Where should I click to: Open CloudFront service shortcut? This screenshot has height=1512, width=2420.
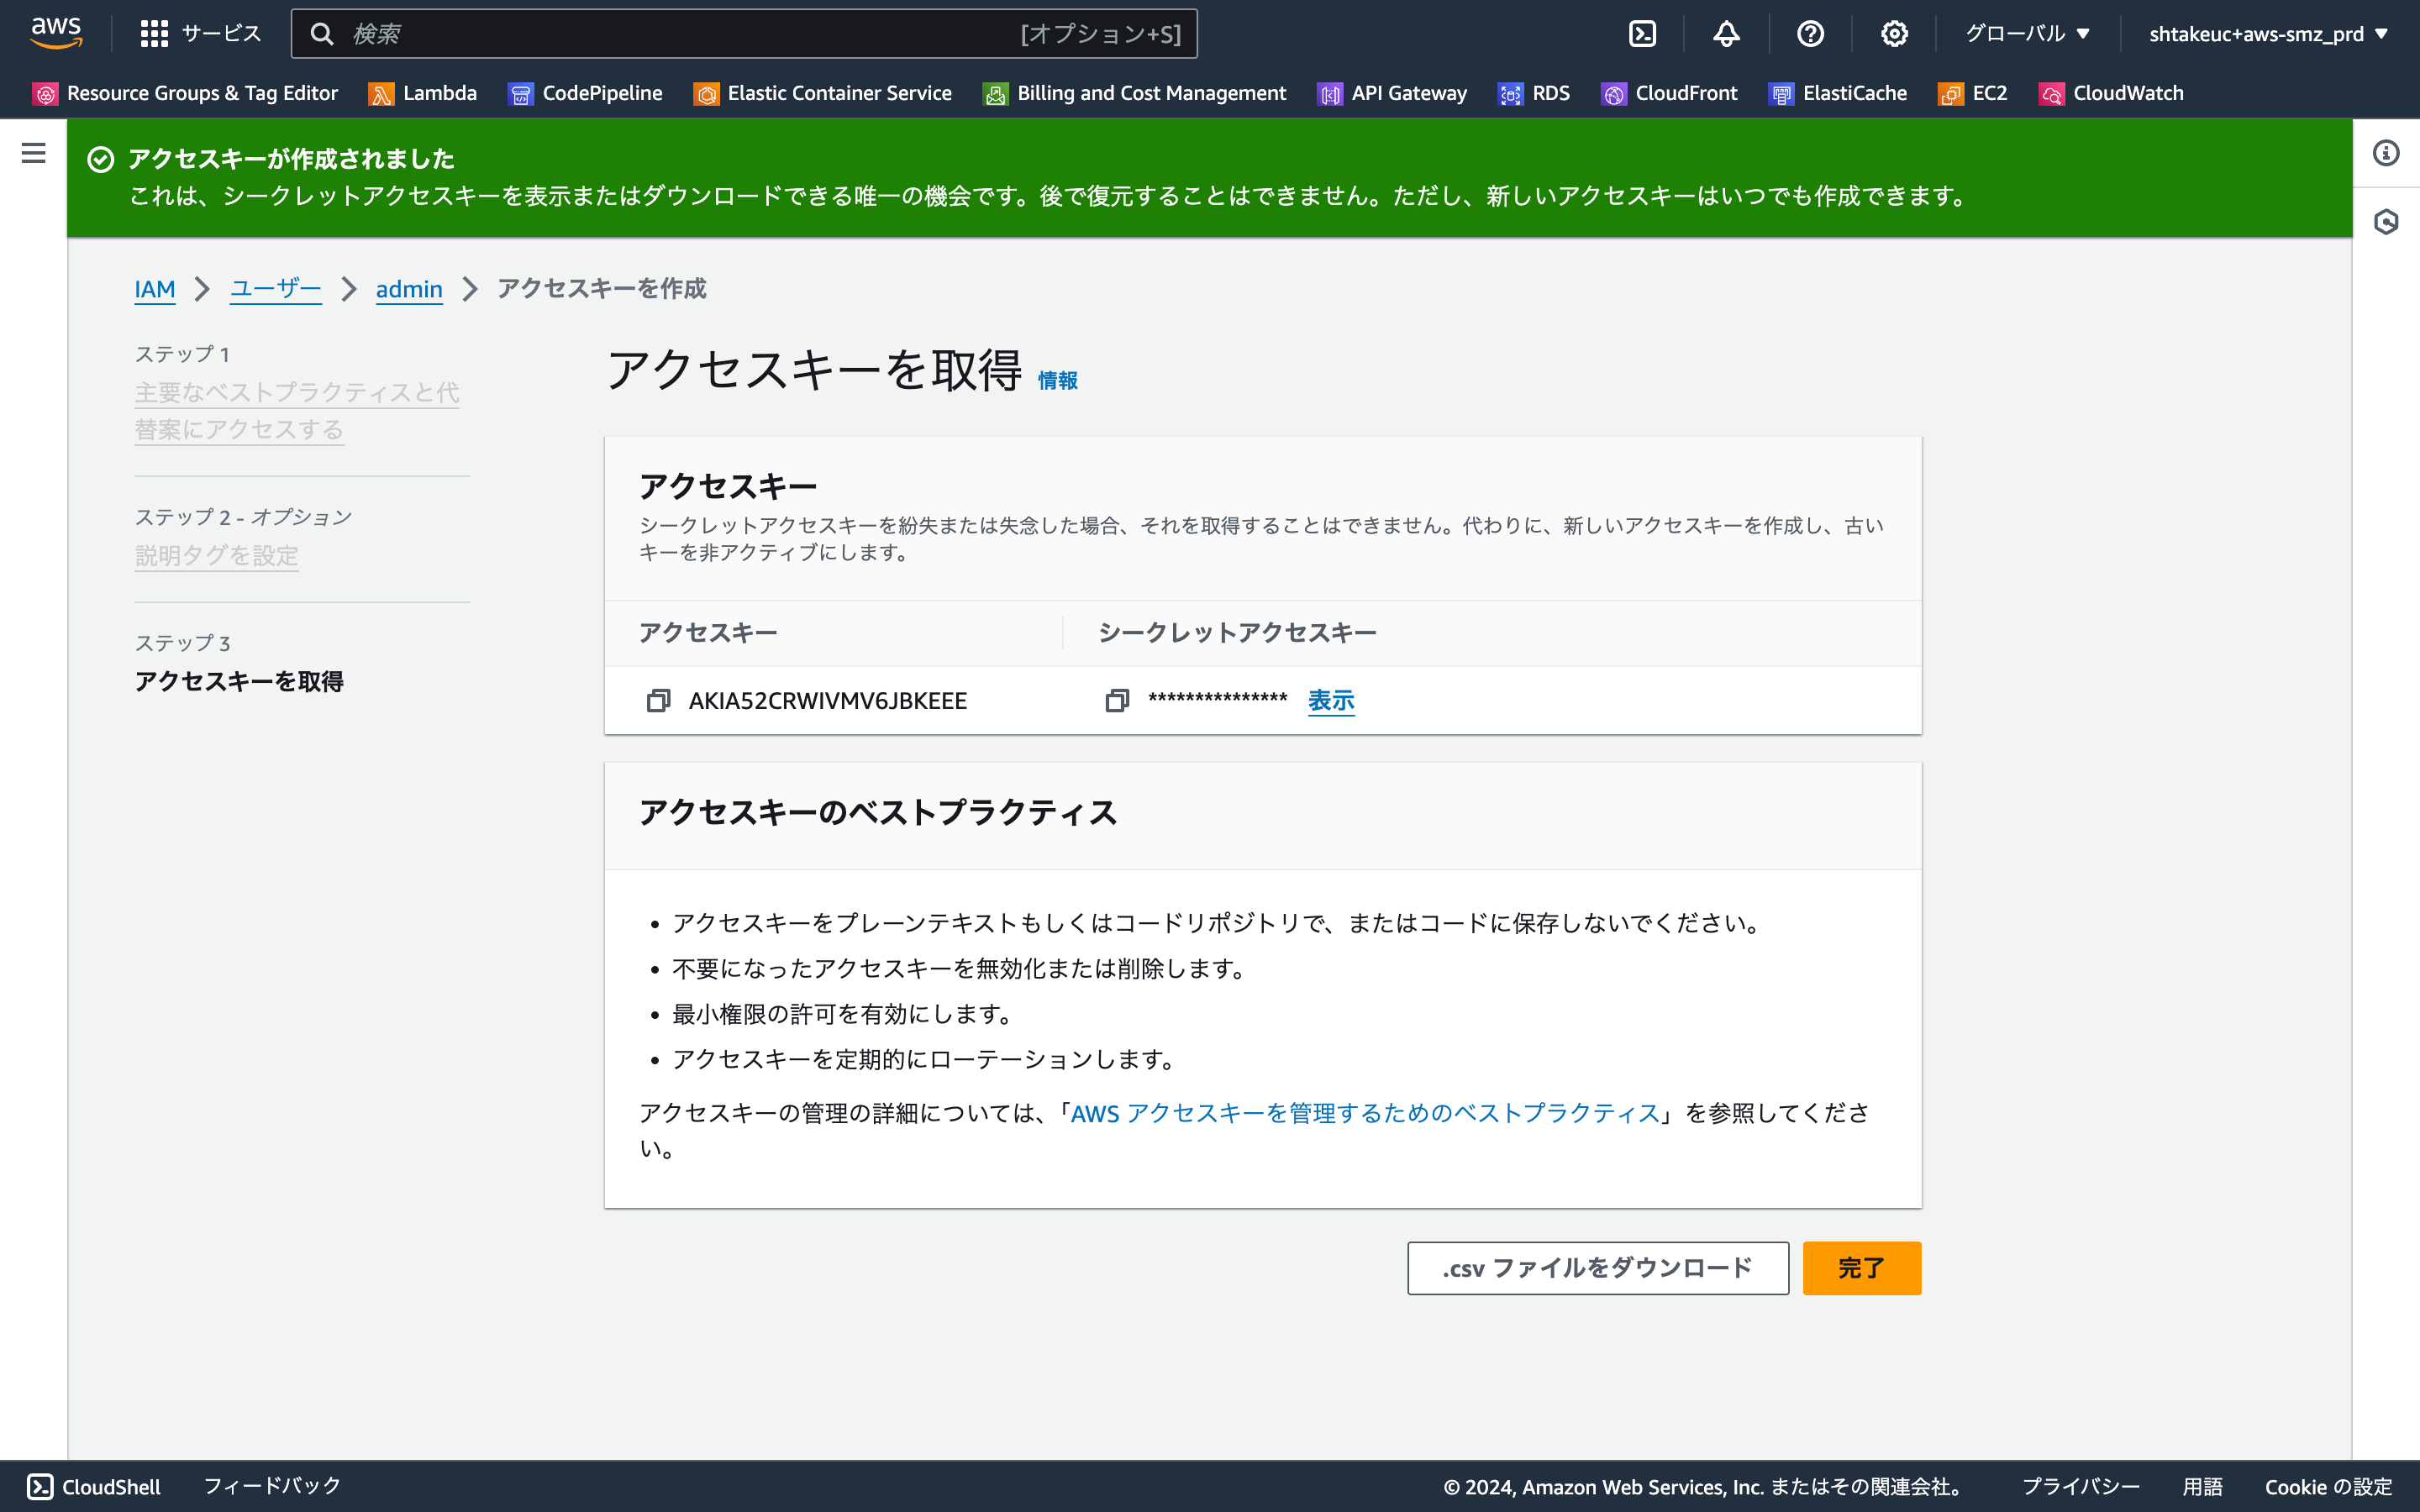(x=1669, y=93)
